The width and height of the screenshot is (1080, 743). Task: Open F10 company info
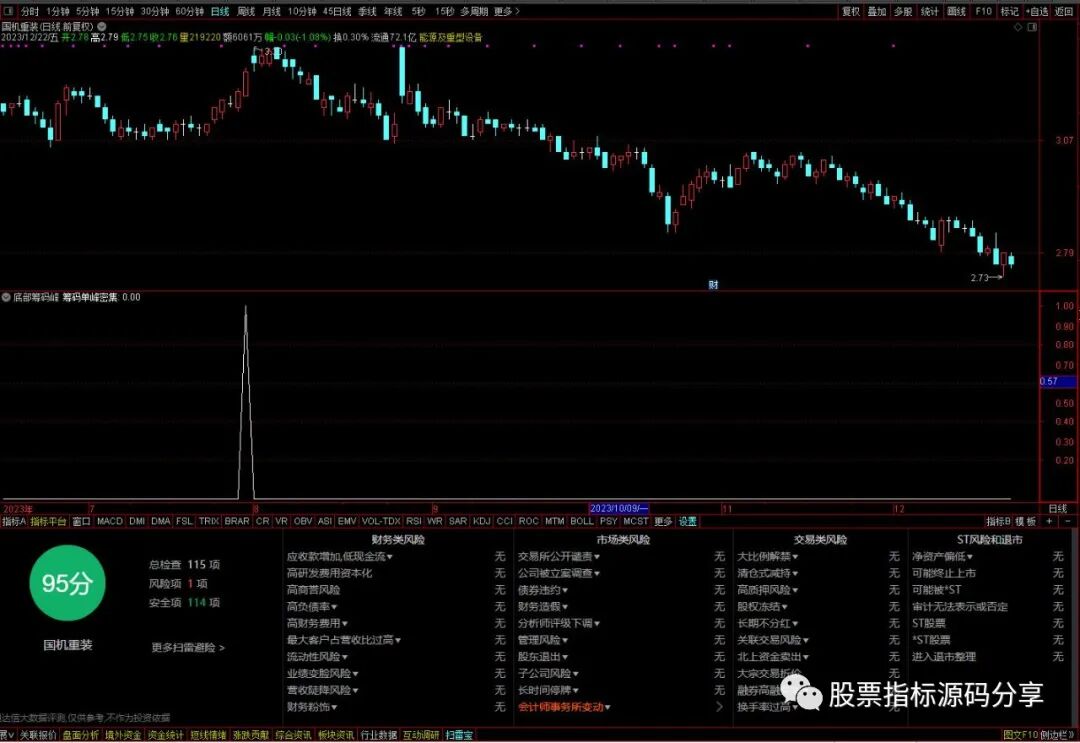984,12
